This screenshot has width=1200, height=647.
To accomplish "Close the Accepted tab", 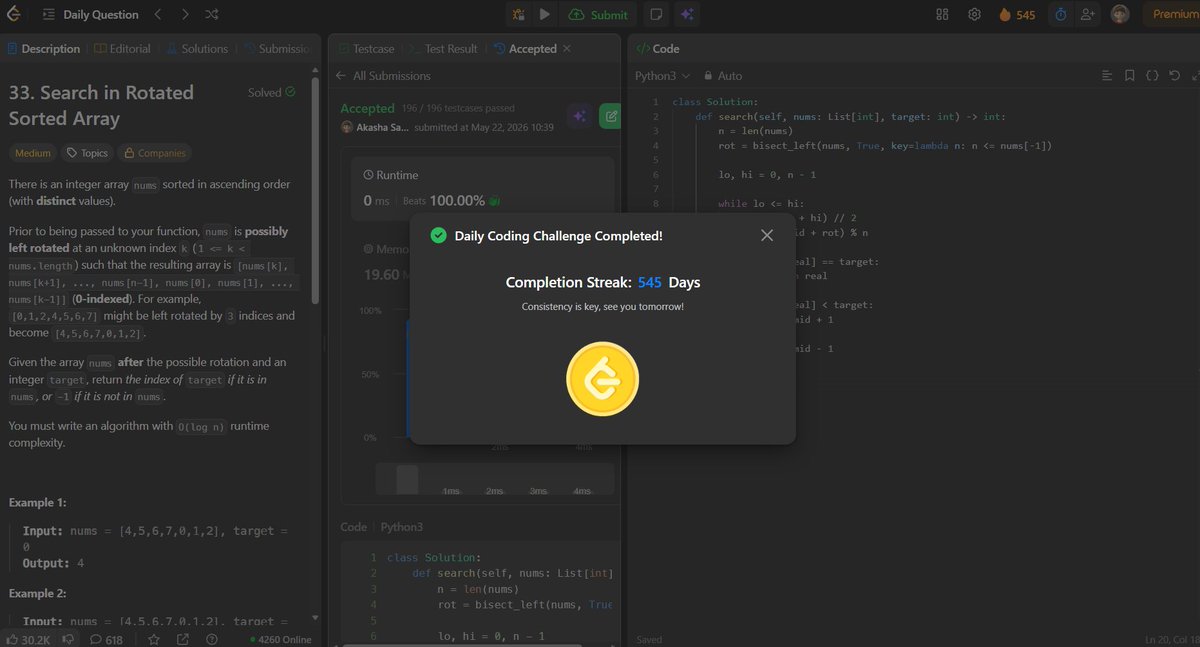I will 567,48.
